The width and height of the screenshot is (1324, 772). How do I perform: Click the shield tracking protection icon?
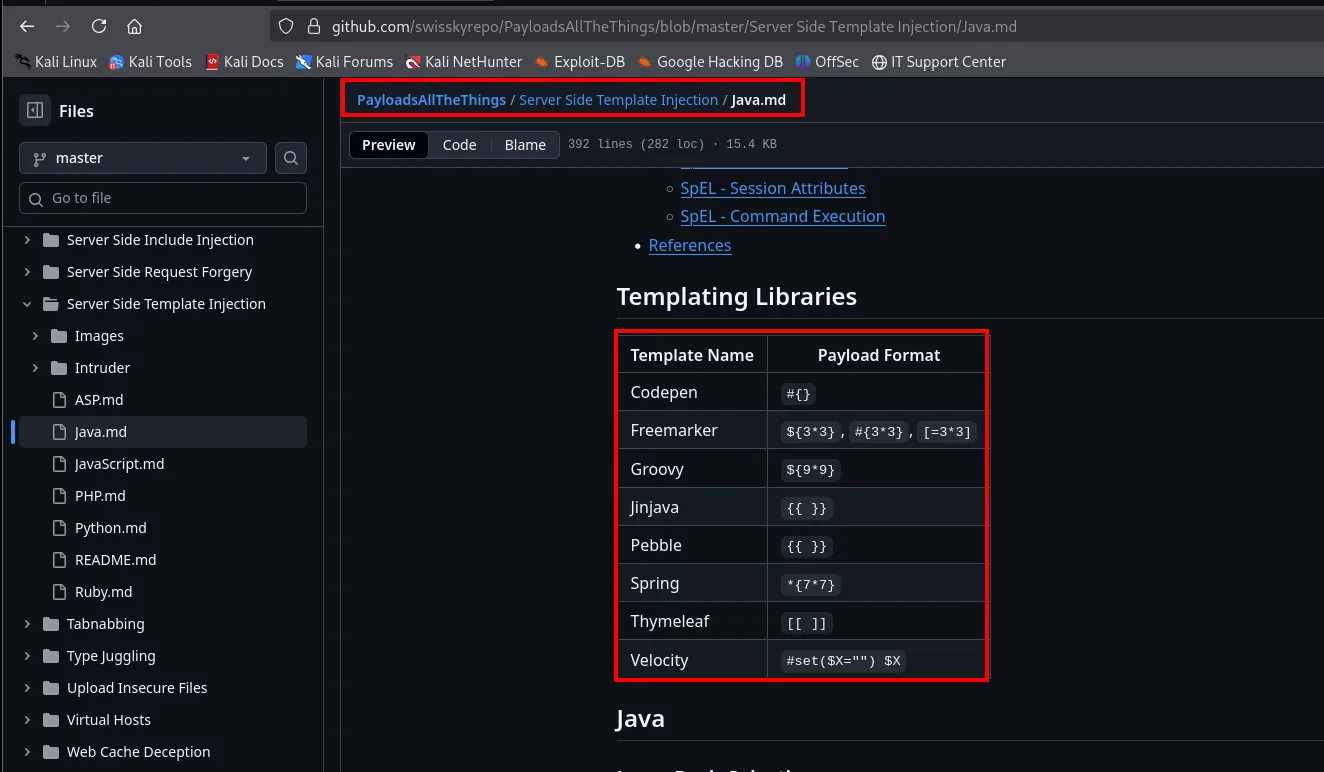286,27
